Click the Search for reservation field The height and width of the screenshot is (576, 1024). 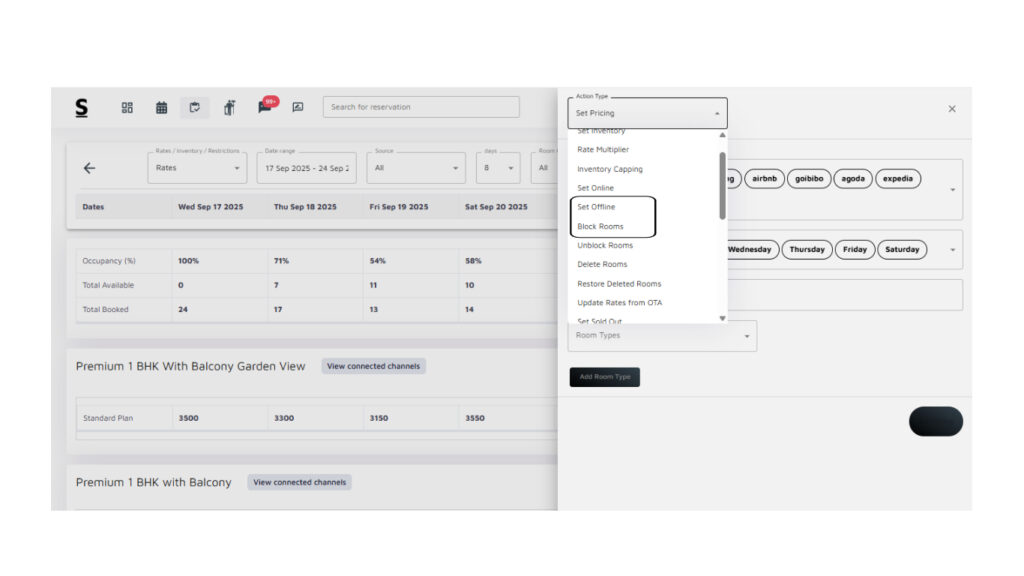coord(420,107)
